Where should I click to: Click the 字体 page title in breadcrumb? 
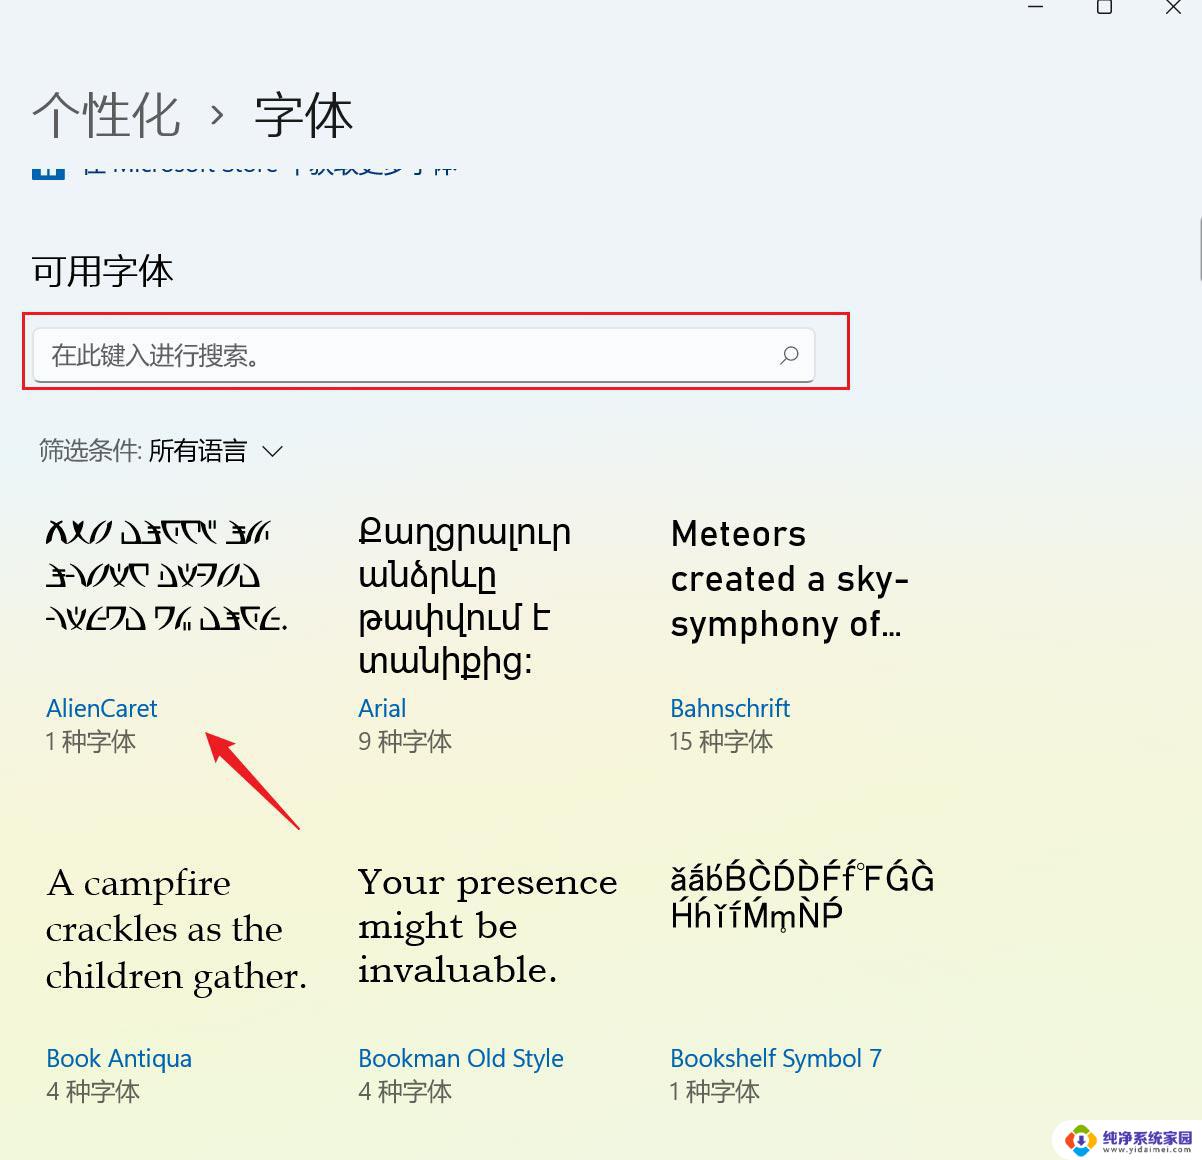point(303,115)
